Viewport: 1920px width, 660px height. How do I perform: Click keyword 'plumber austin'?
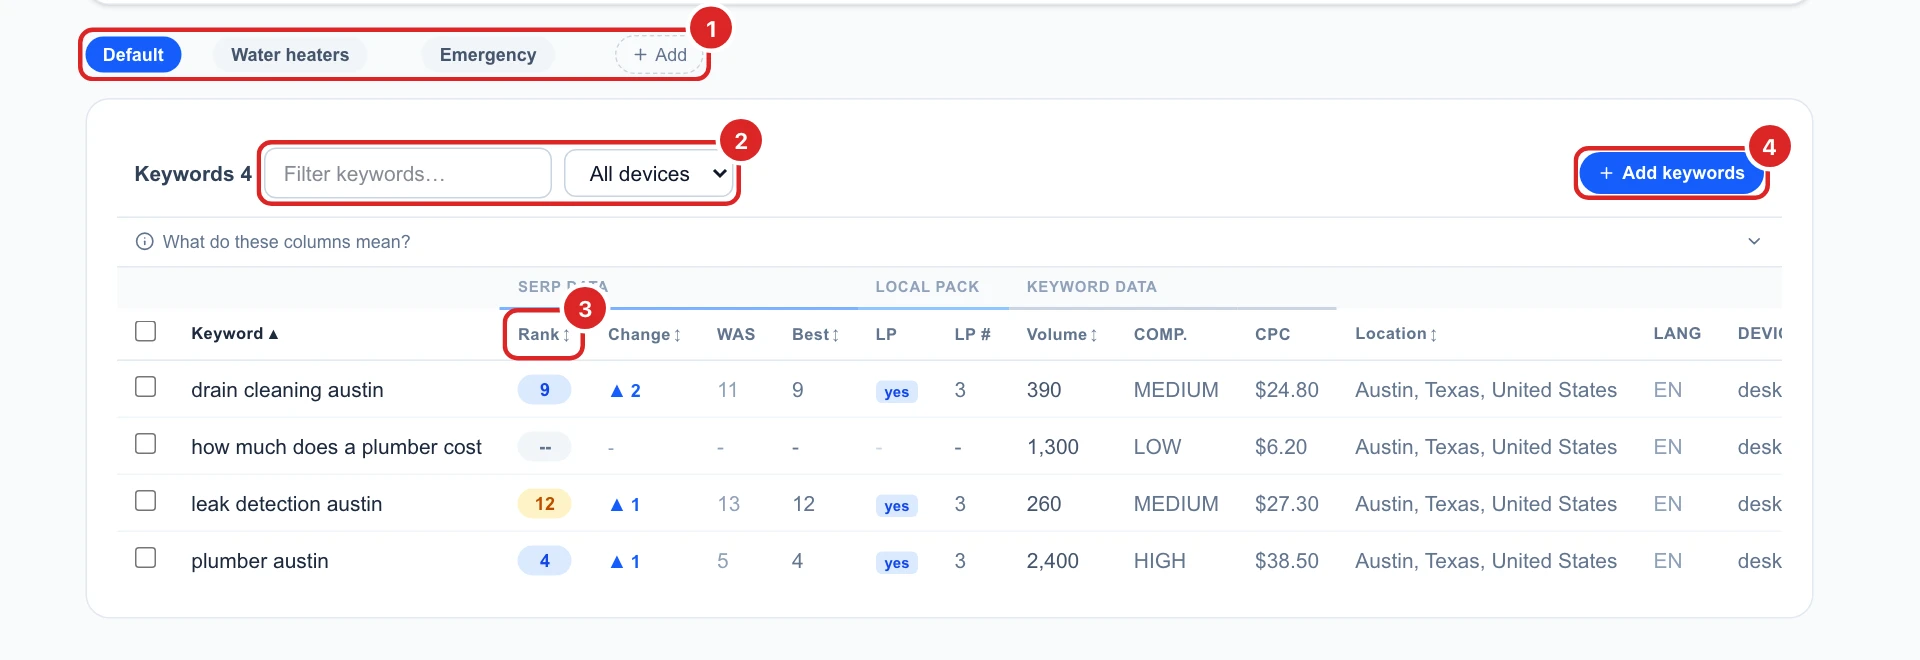[260, 561]
